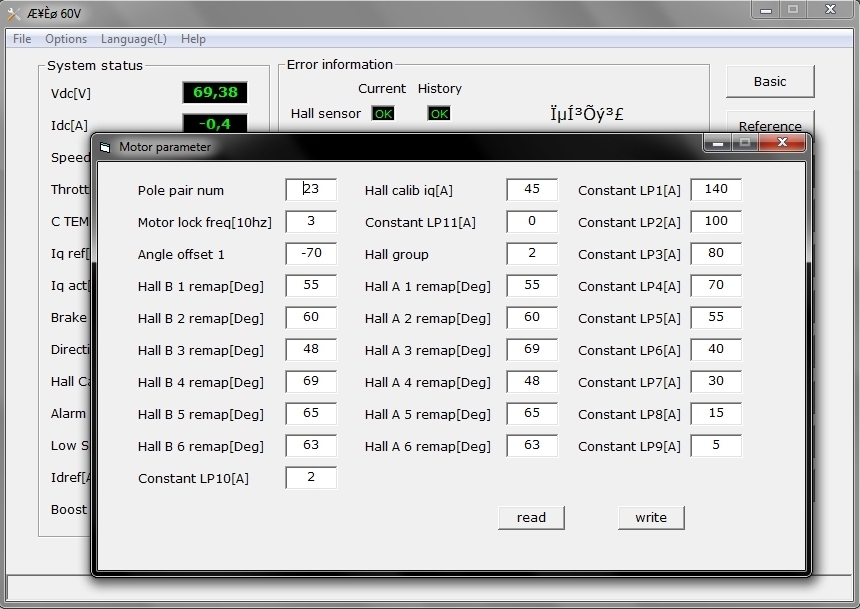
Task: Click the History Hall sensor OK indicator
Action: pos(439,114)
